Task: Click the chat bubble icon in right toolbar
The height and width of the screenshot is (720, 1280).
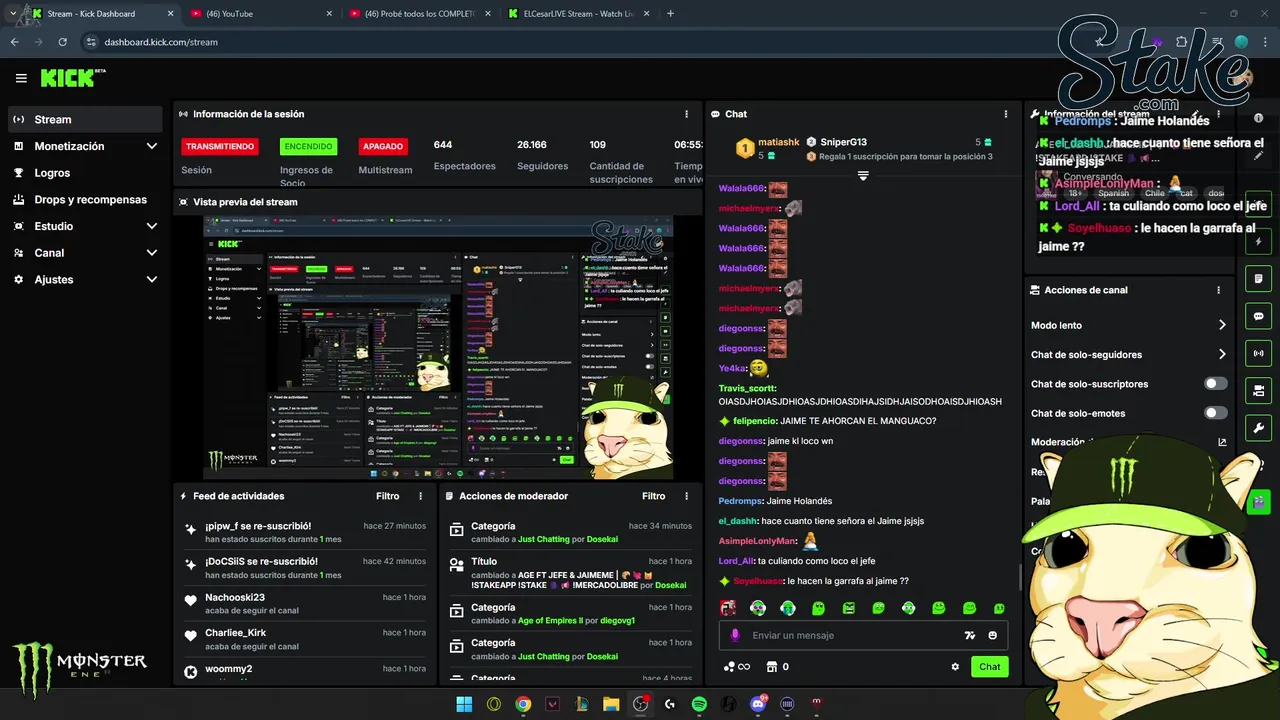Action: (x=1258, y=316)
